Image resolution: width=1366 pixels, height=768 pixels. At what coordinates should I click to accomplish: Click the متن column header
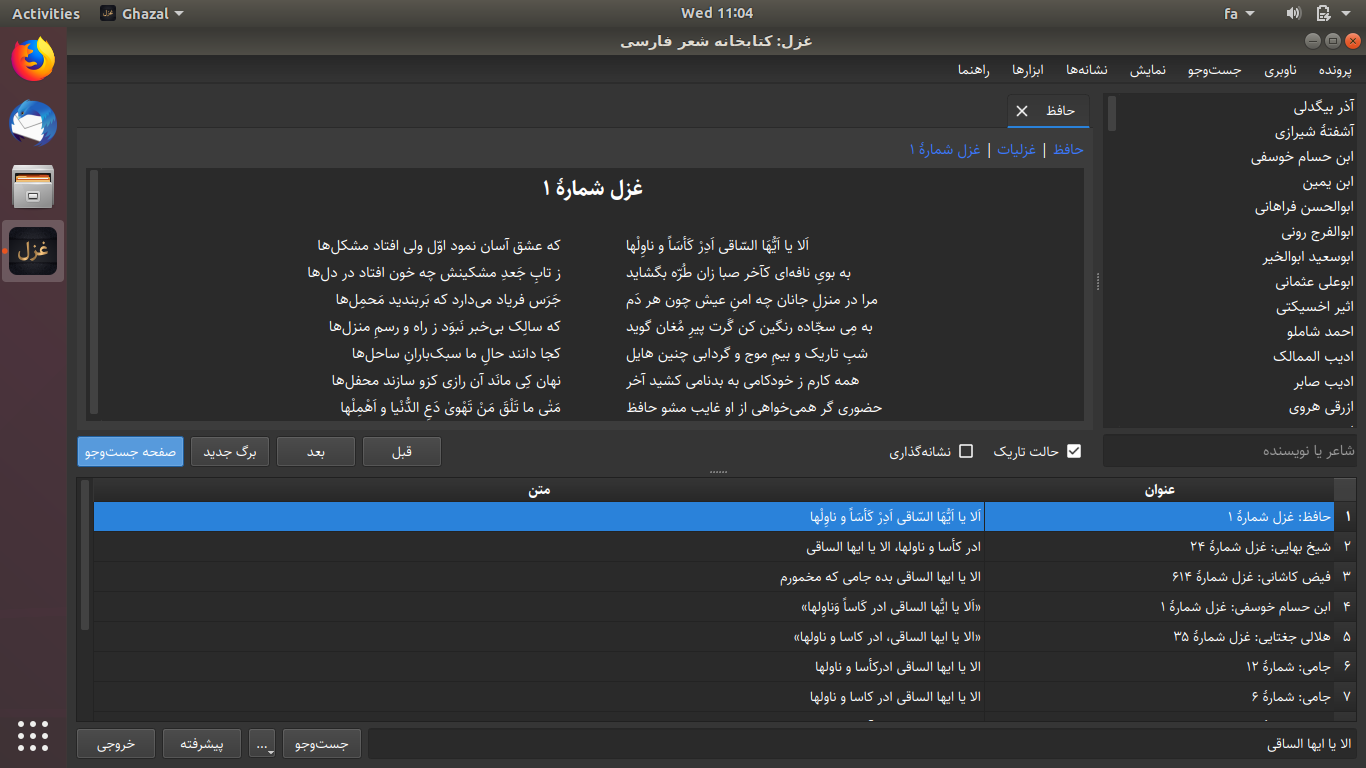tap(539, 490)
